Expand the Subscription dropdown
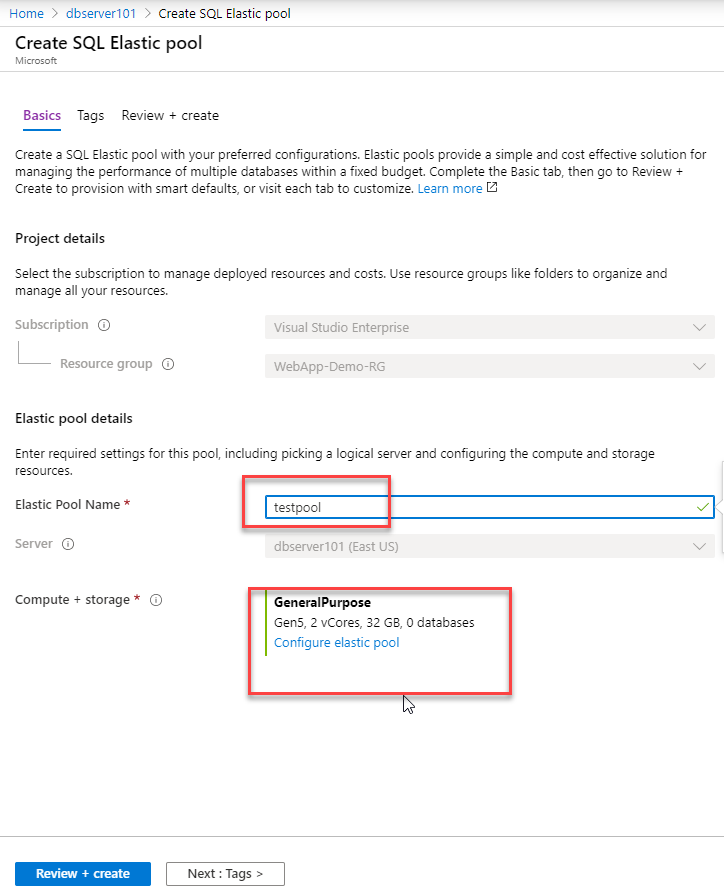Image resolution: width=724 pixels, height=896 pixels. pos(490,327)
